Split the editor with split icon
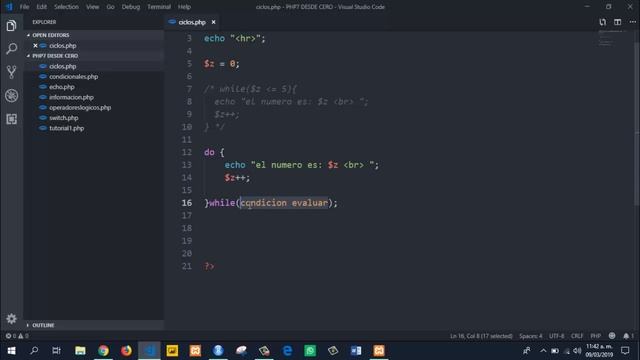The width and height of the screenshot is (640, 360). coord(618,22)
